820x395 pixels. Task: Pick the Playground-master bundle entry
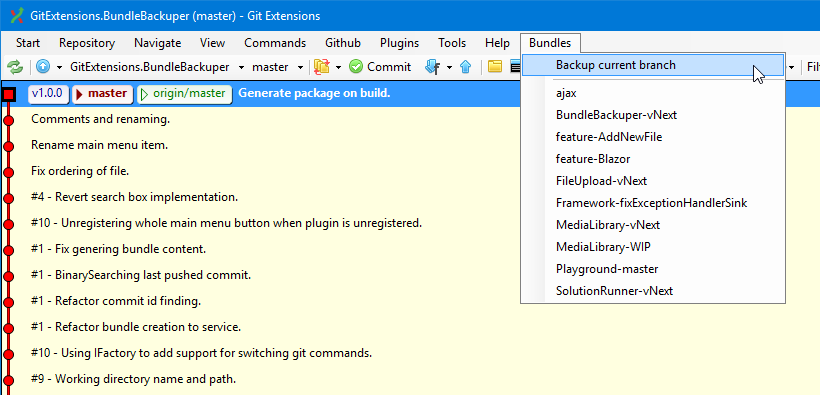(653, 268)
